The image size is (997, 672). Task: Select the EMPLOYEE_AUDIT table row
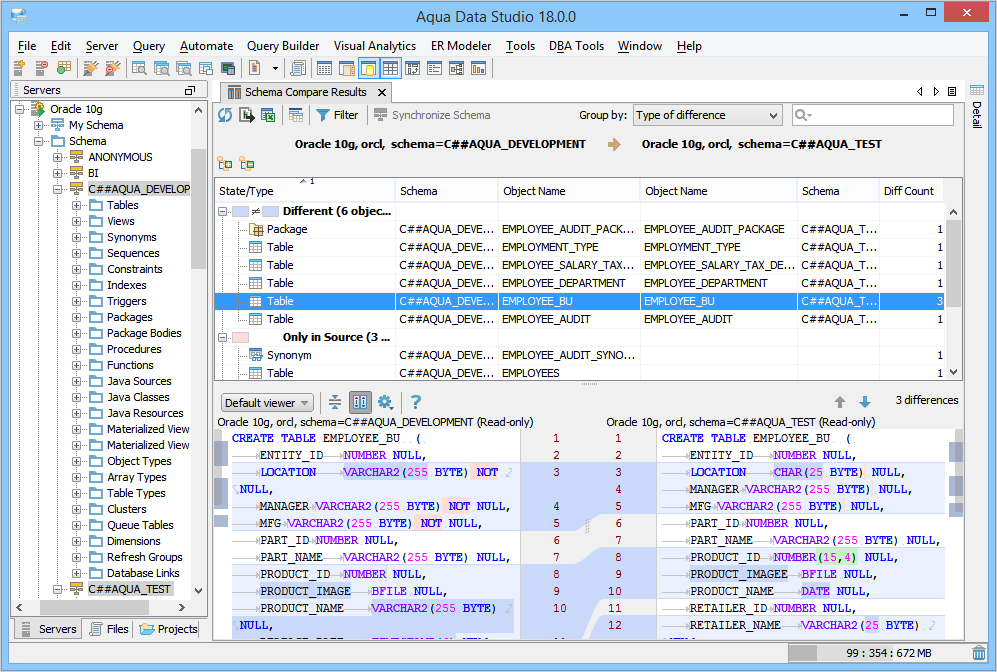point(580,319)
